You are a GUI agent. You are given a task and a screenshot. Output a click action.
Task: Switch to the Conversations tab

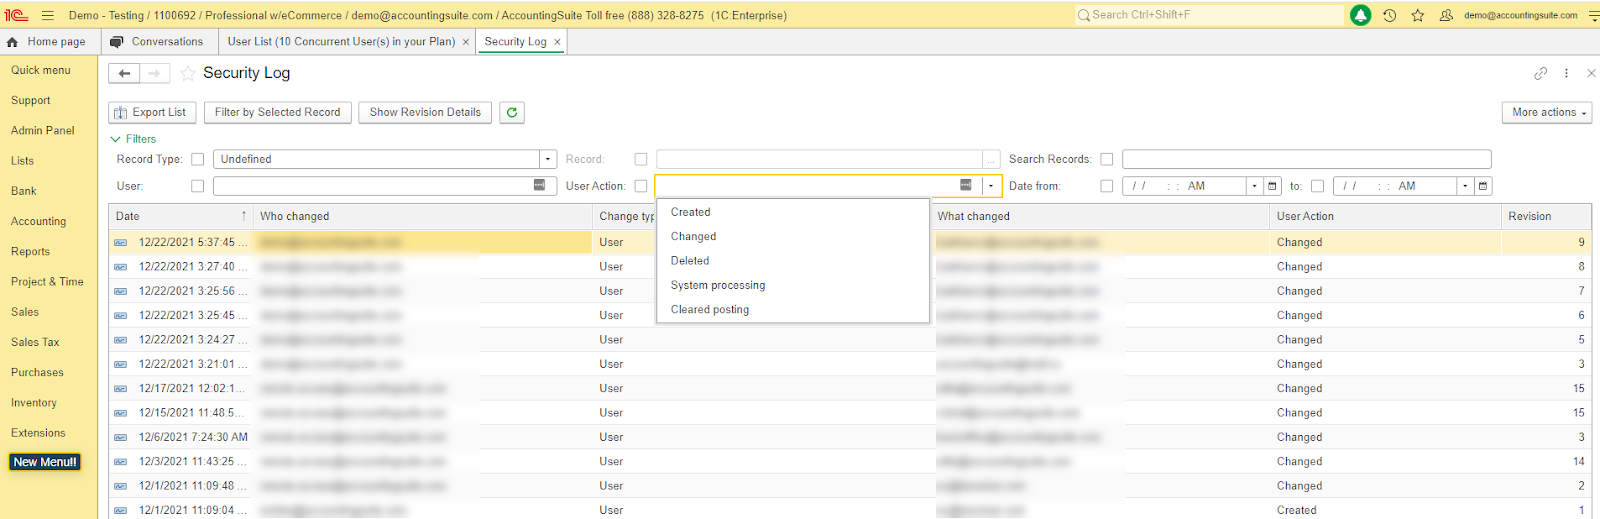coord(157,42)
